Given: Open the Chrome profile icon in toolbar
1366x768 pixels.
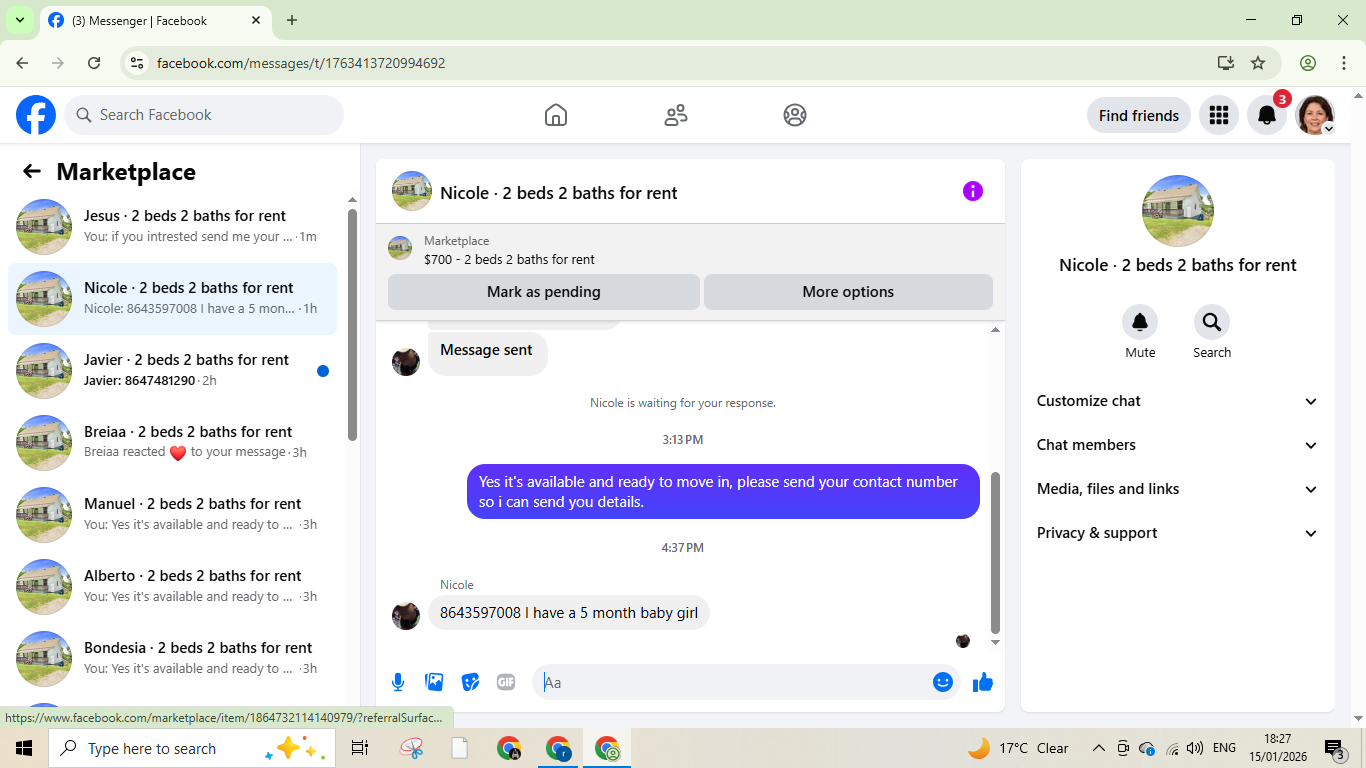Looking at the screenshot, I should tap(1308, 63).
